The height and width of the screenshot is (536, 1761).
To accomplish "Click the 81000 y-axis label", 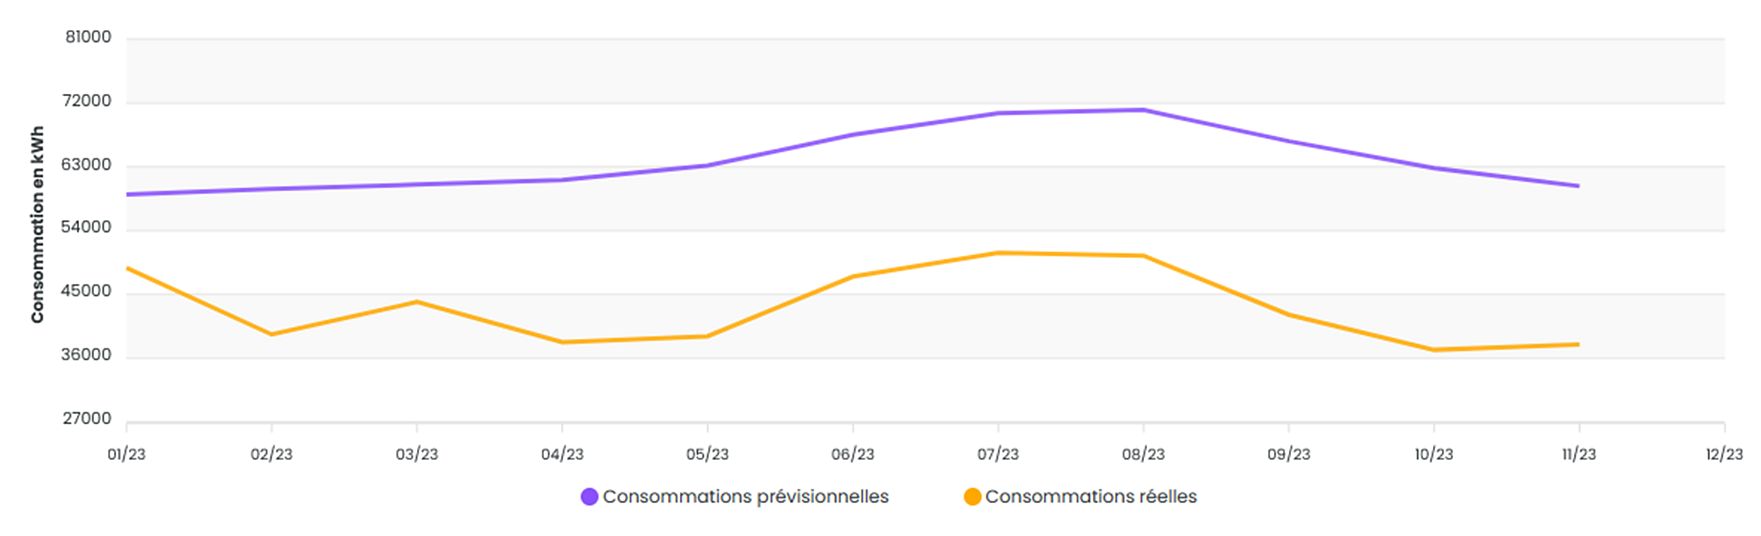I will point(88,37).
